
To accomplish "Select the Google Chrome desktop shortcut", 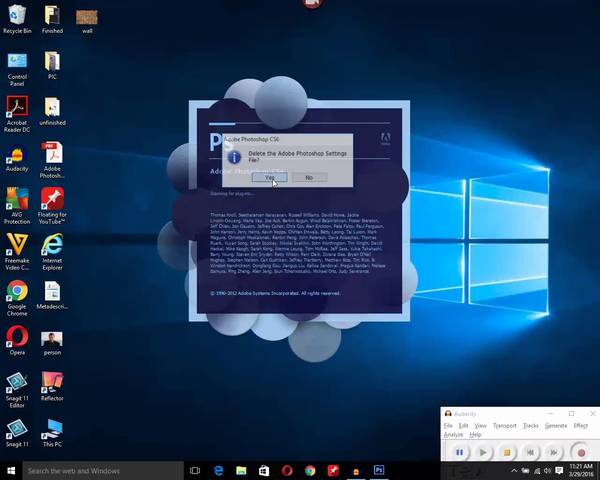I will (17, 298).
